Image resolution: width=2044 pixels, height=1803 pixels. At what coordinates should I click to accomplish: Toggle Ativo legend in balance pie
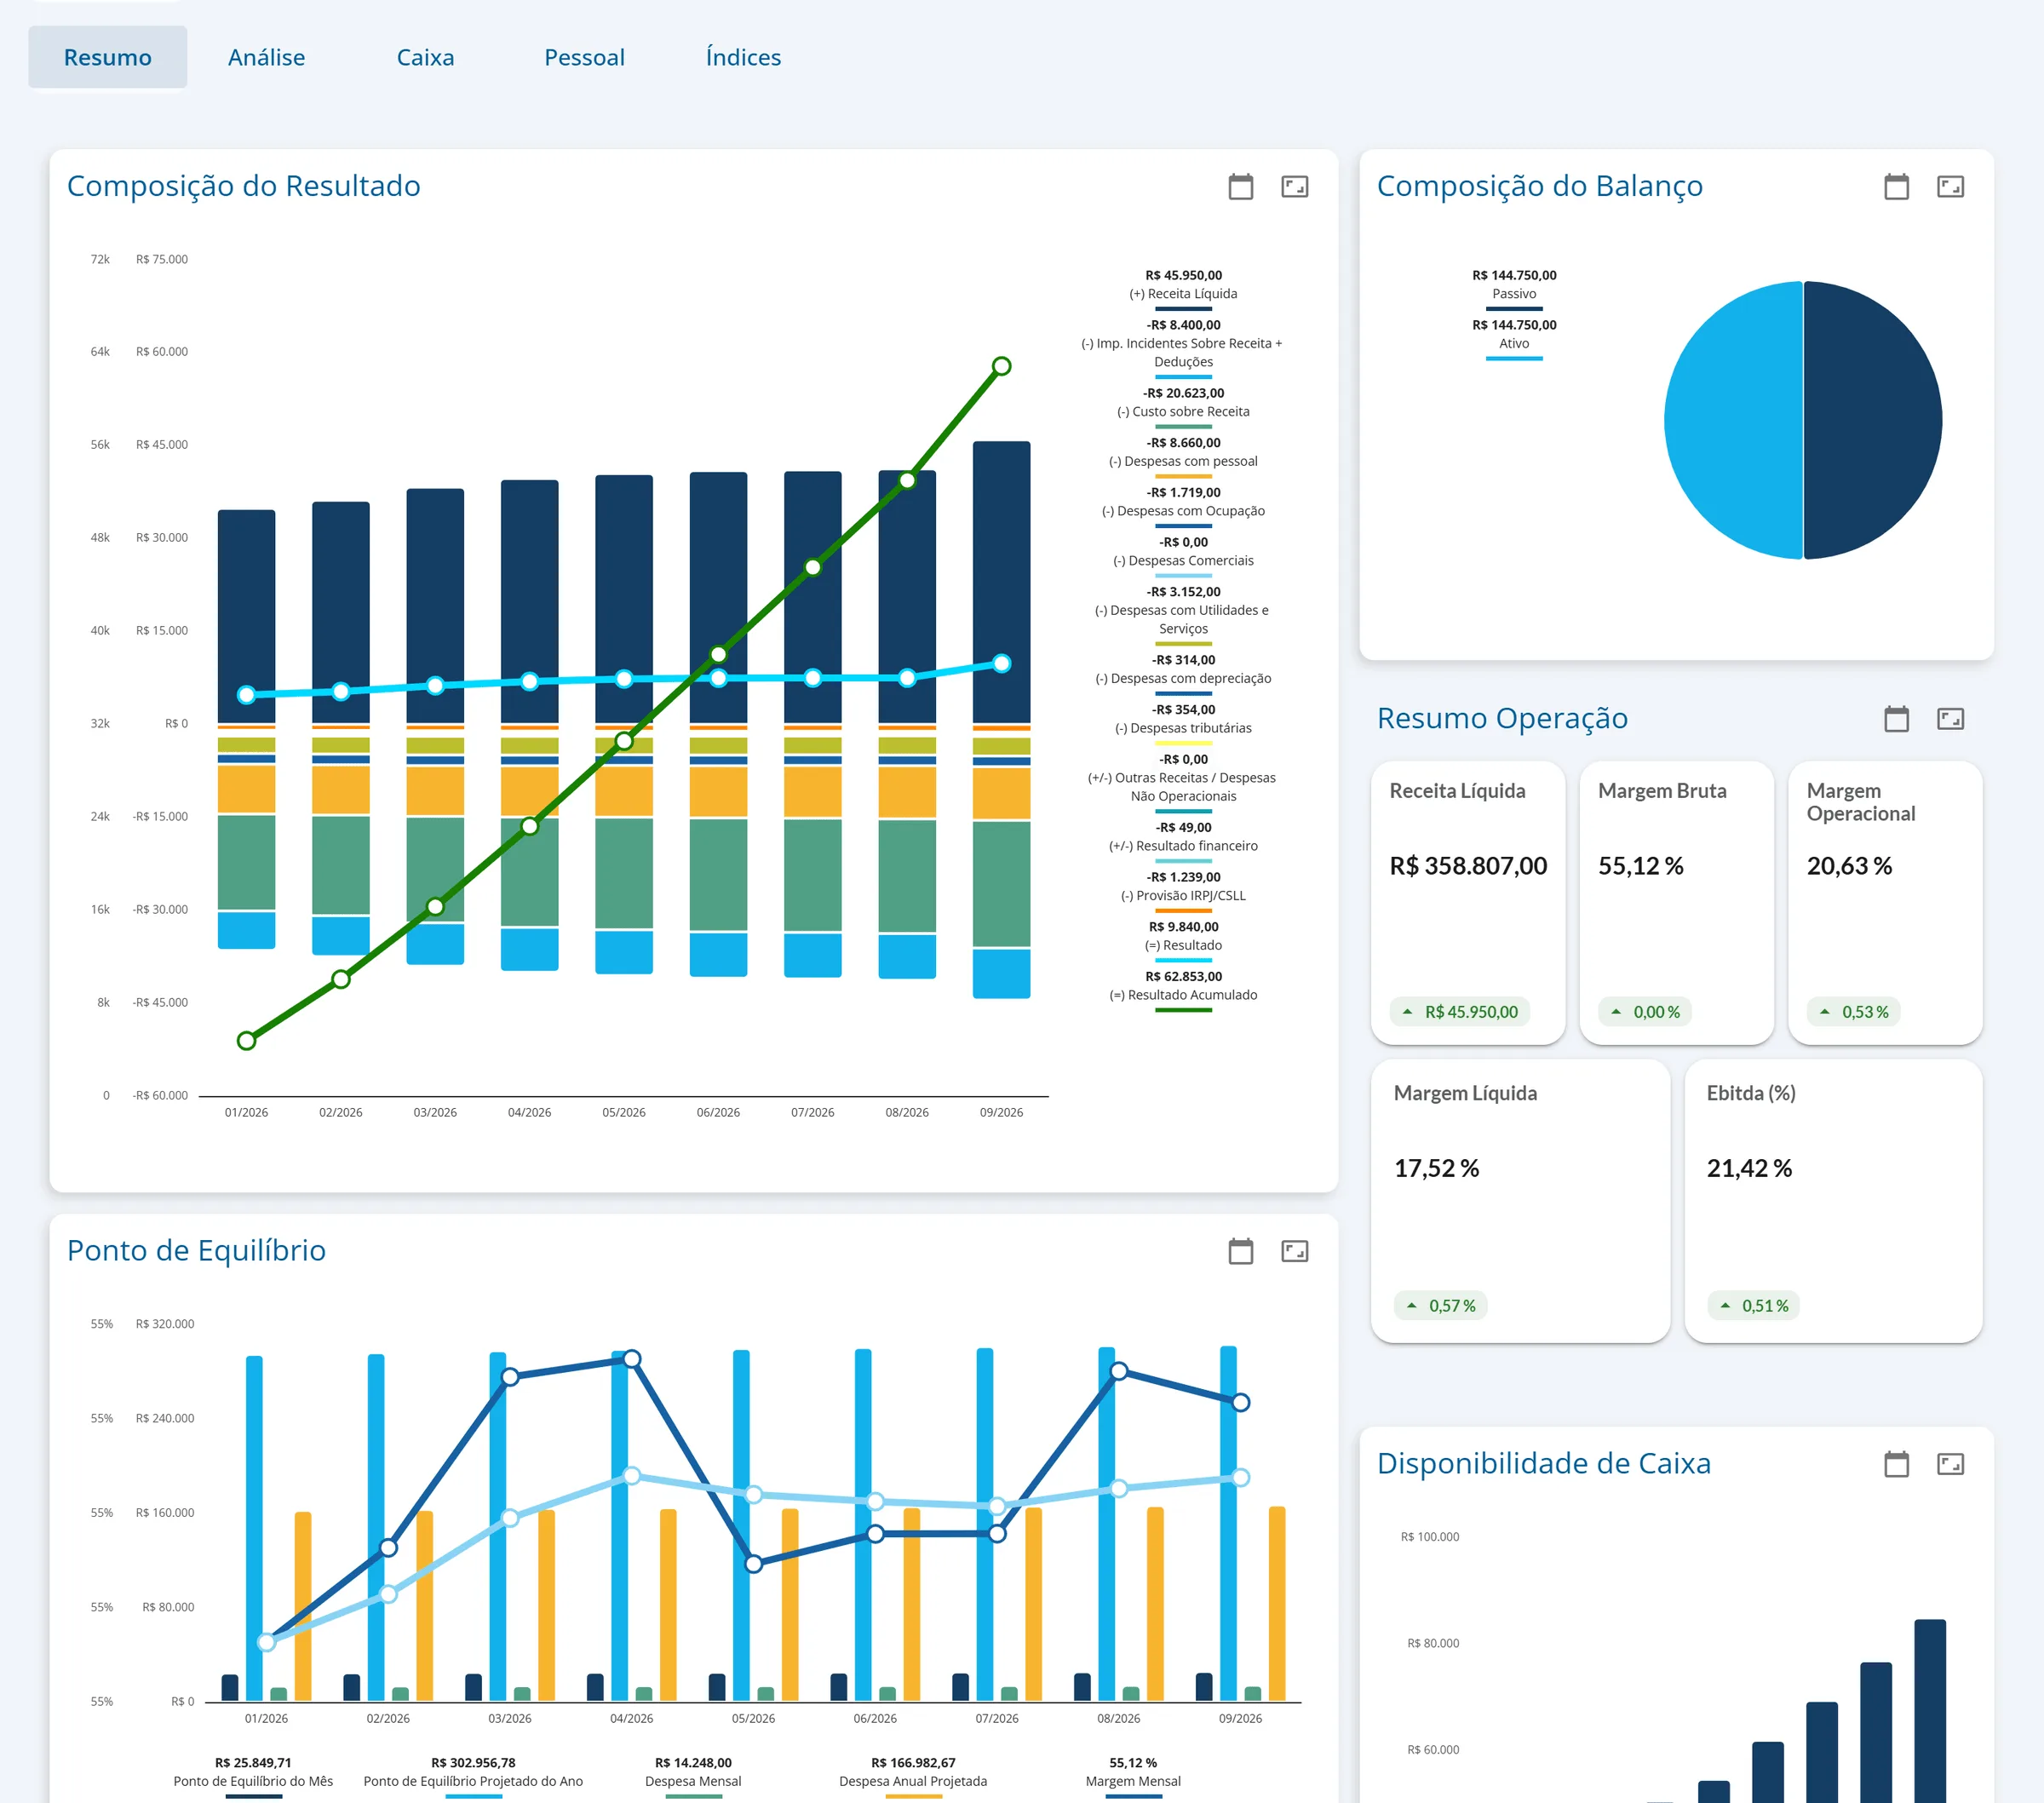click(1514, 339)
